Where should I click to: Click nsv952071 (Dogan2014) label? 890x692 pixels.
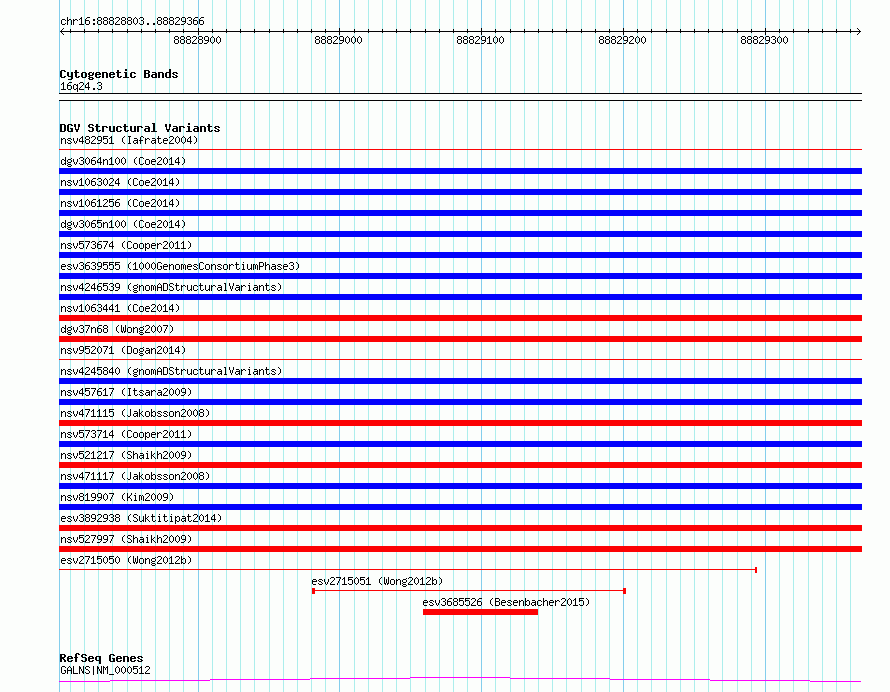click(123, 350)
